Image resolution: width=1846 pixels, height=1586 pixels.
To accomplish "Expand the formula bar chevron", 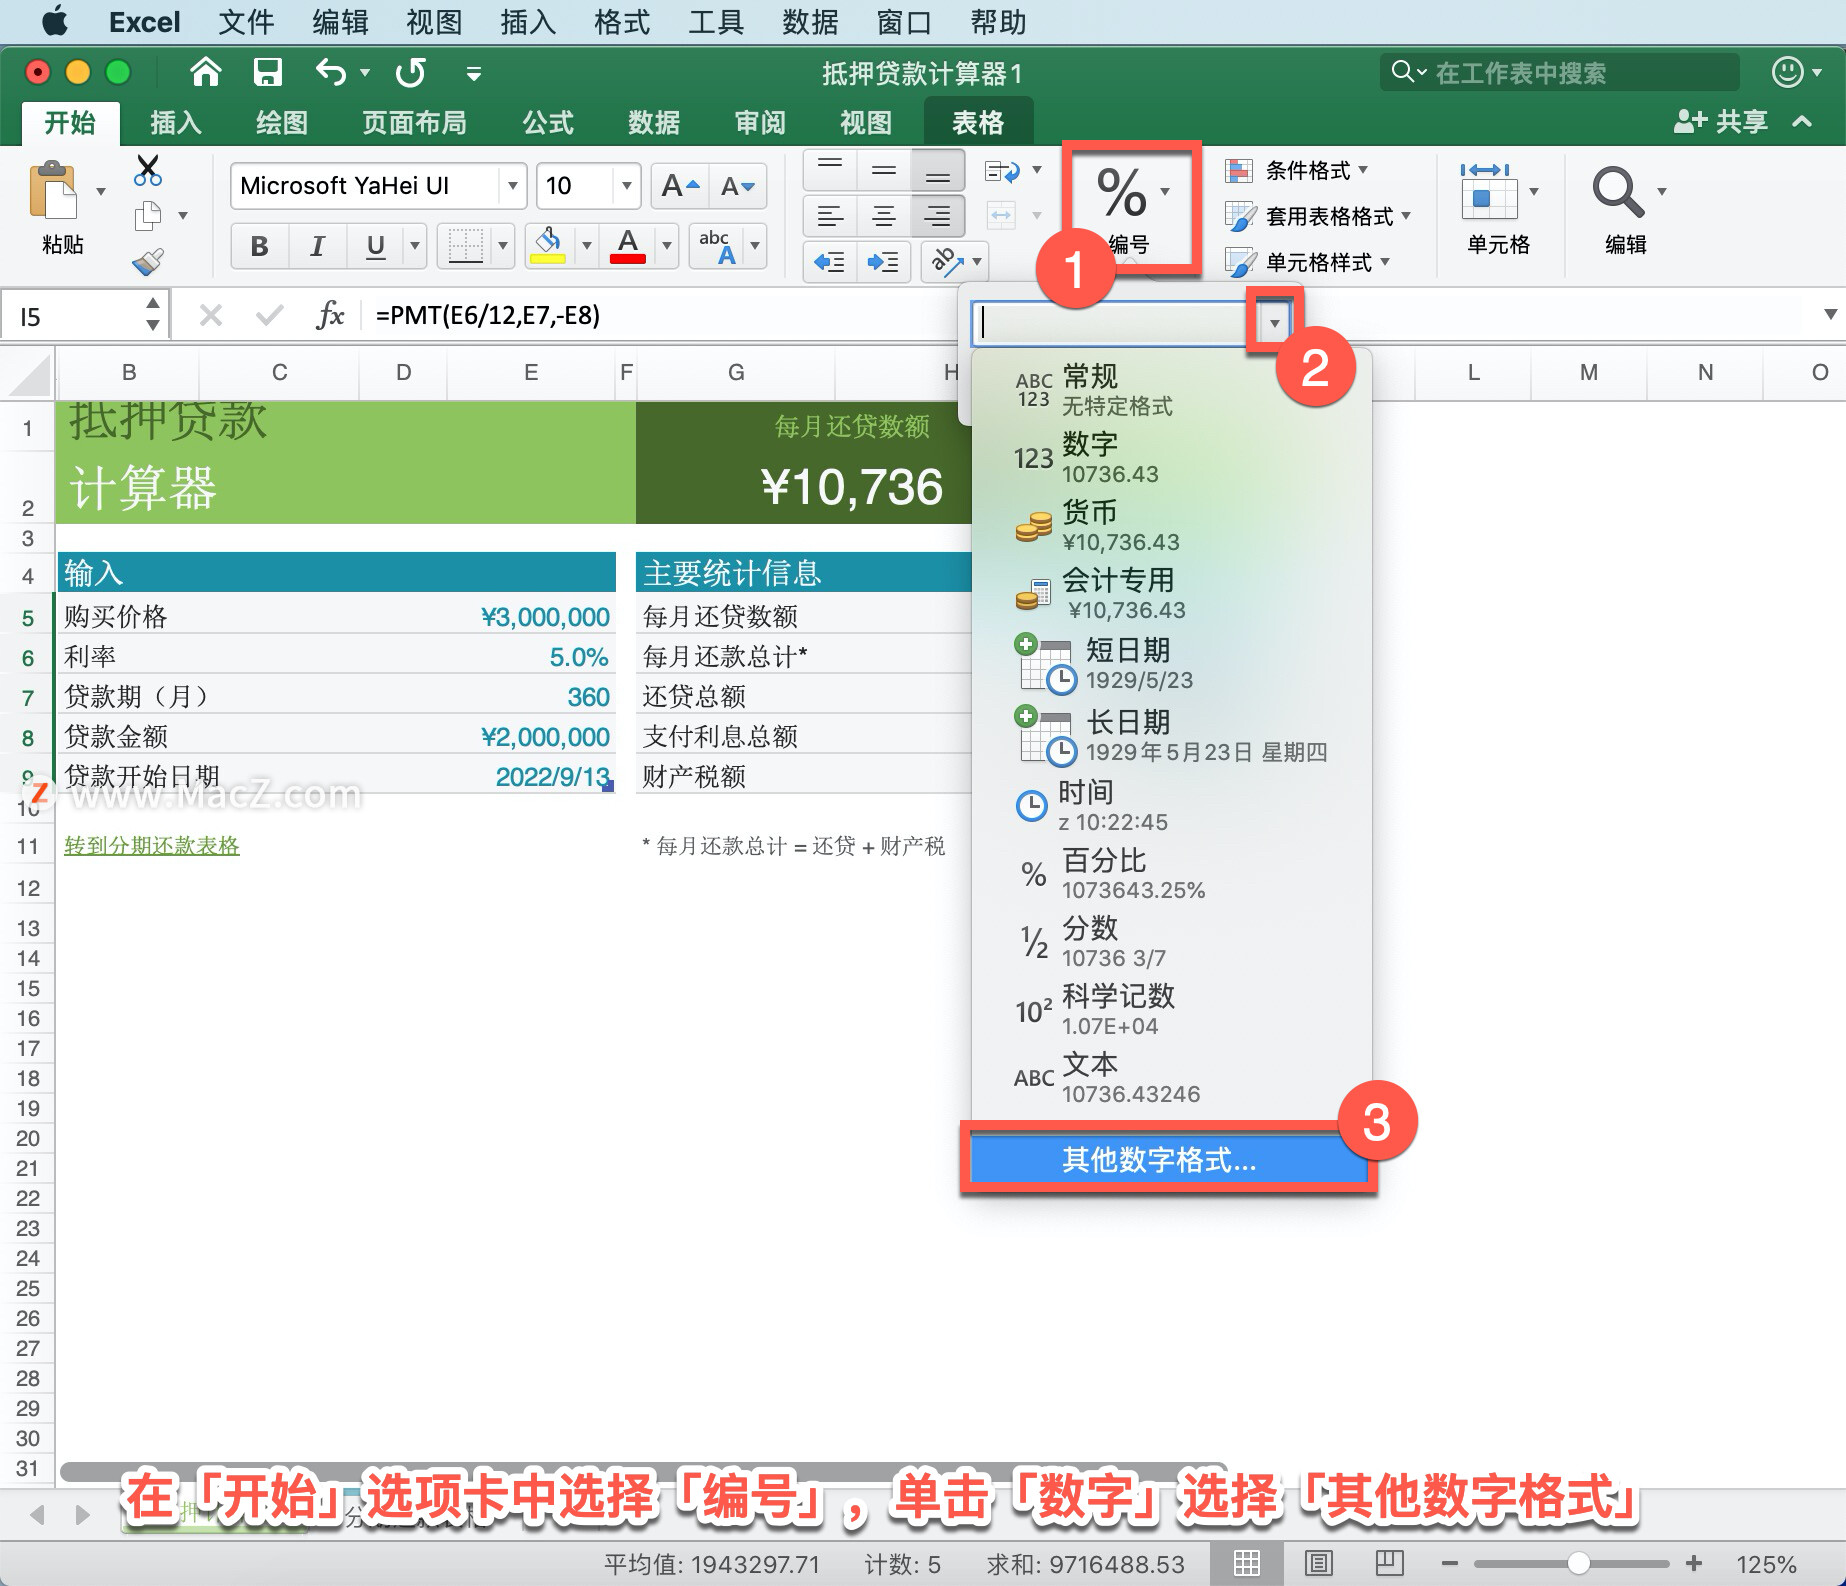I will [x=1830, y=315].
